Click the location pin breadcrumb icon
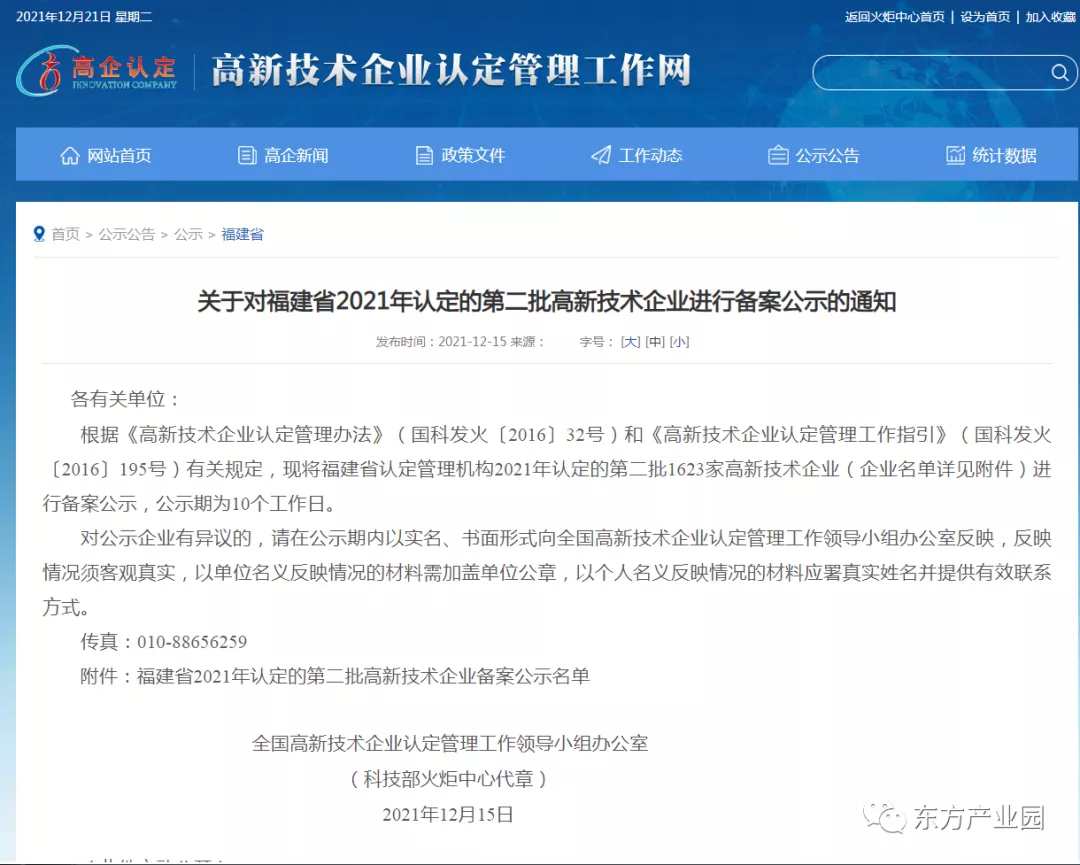Screen dimensions: 1080x865 pos(40,234)
